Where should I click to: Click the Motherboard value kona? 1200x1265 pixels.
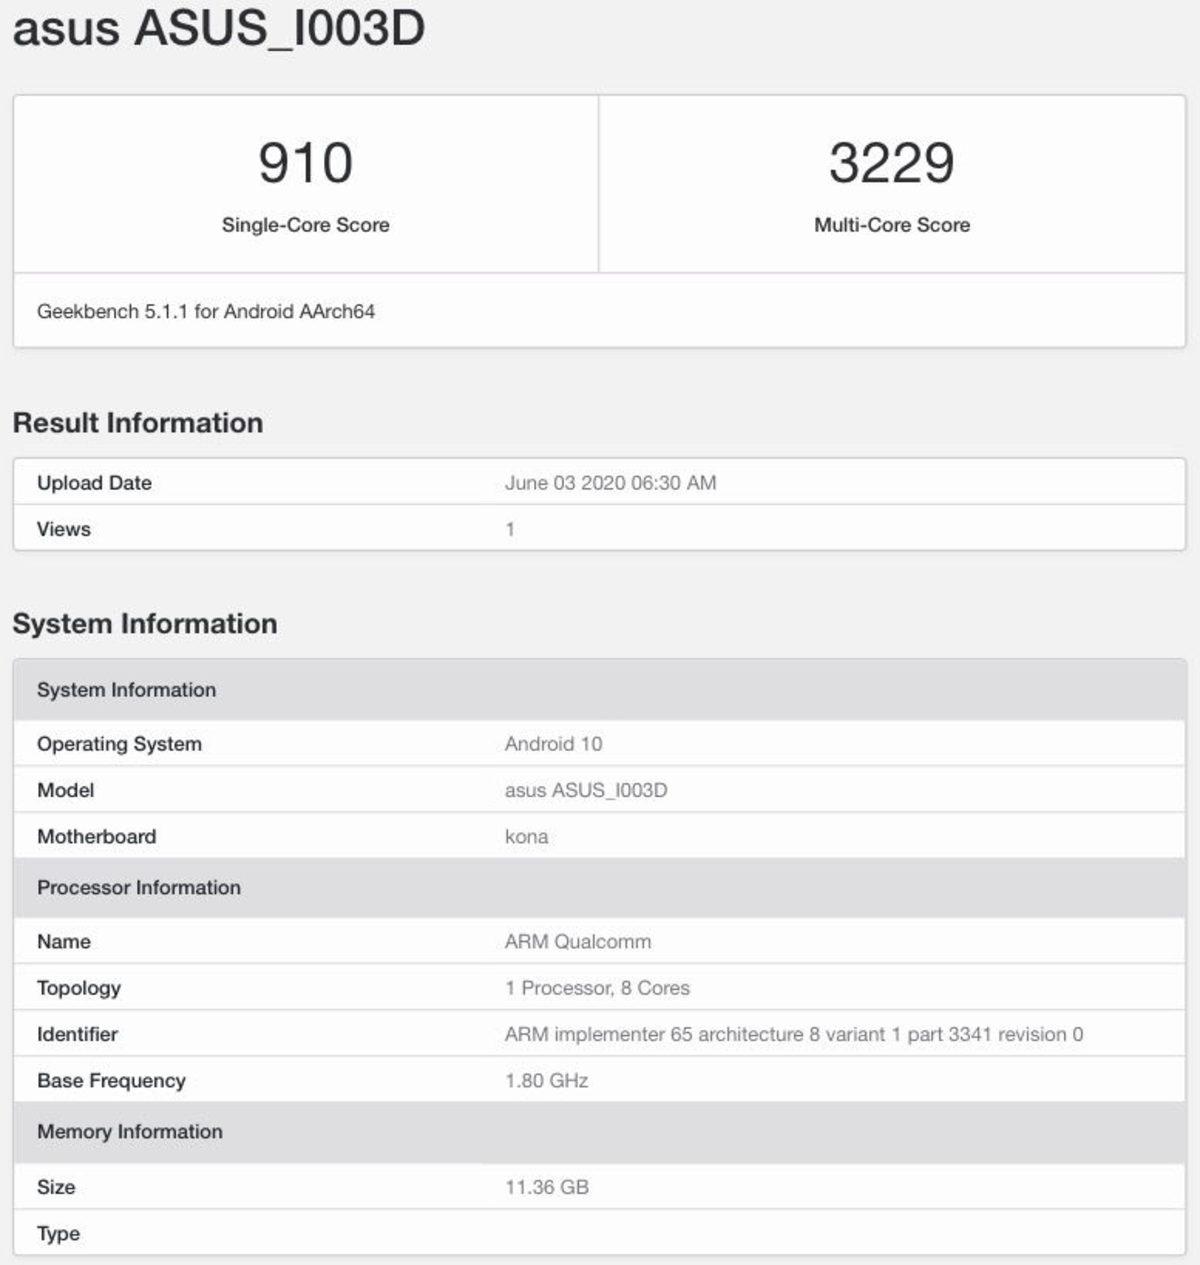[524, 836]
